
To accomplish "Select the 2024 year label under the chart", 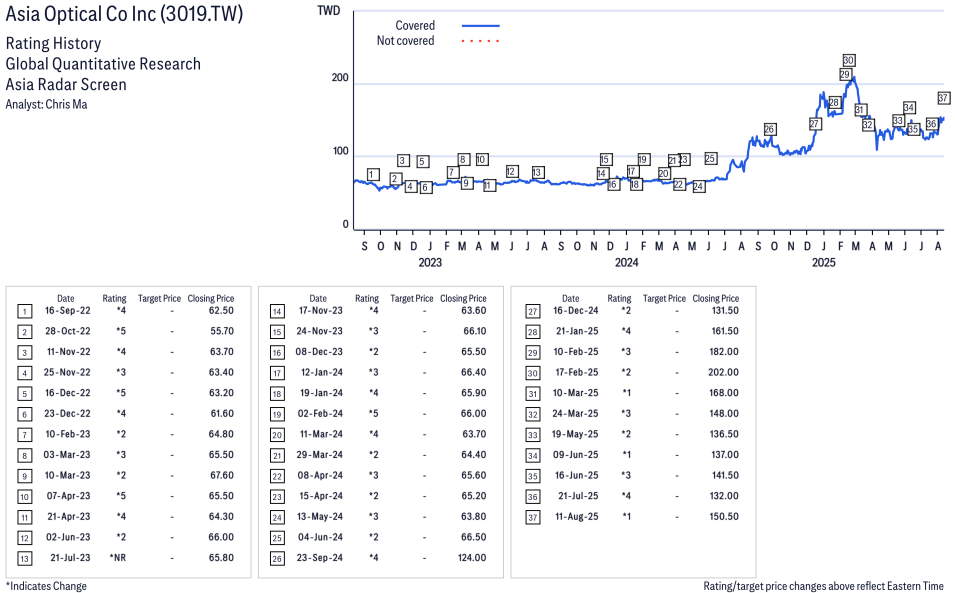I will (x=626, y=262).
